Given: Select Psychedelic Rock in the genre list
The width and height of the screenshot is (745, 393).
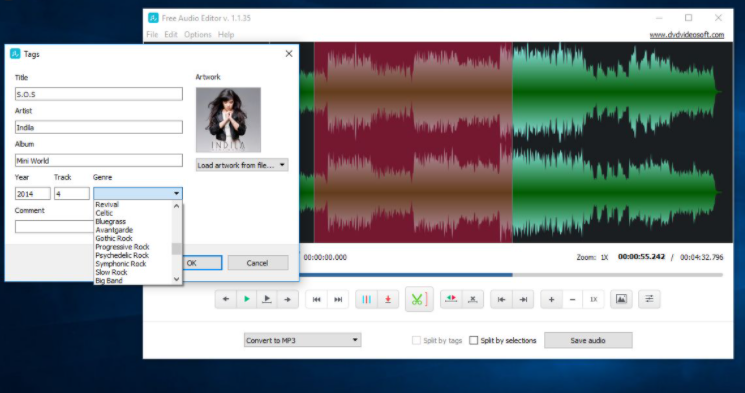Looking at the screenshot, I should click(x=133, y=256).
